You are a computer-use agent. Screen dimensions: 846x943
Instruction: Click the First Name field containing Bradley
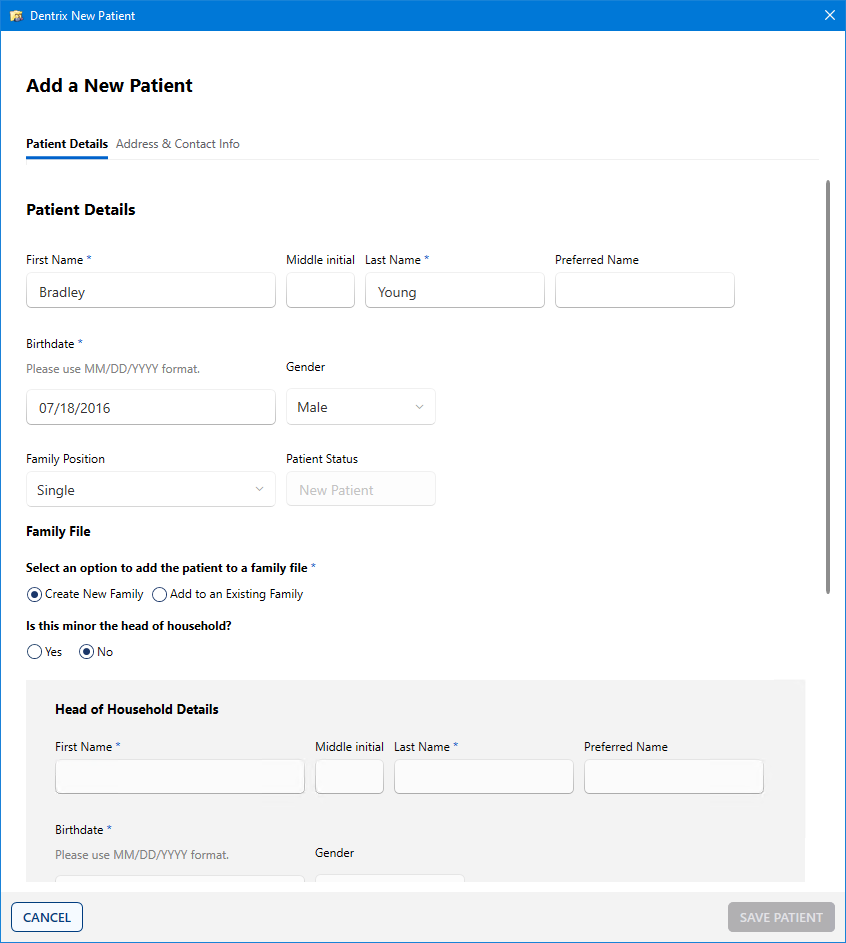pos(150,290)
